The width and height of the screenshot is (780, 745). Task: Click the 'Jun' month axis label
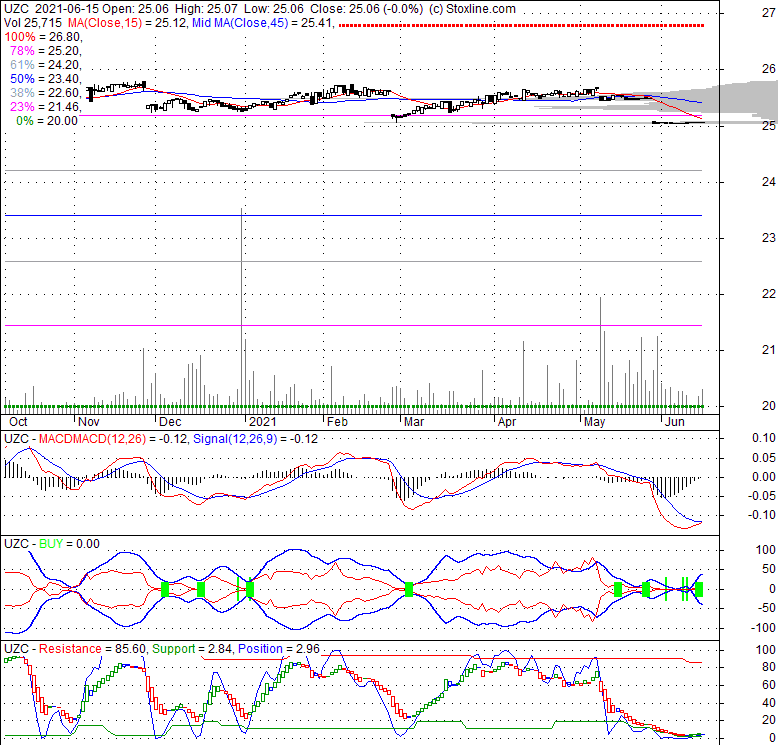(675, 422)
